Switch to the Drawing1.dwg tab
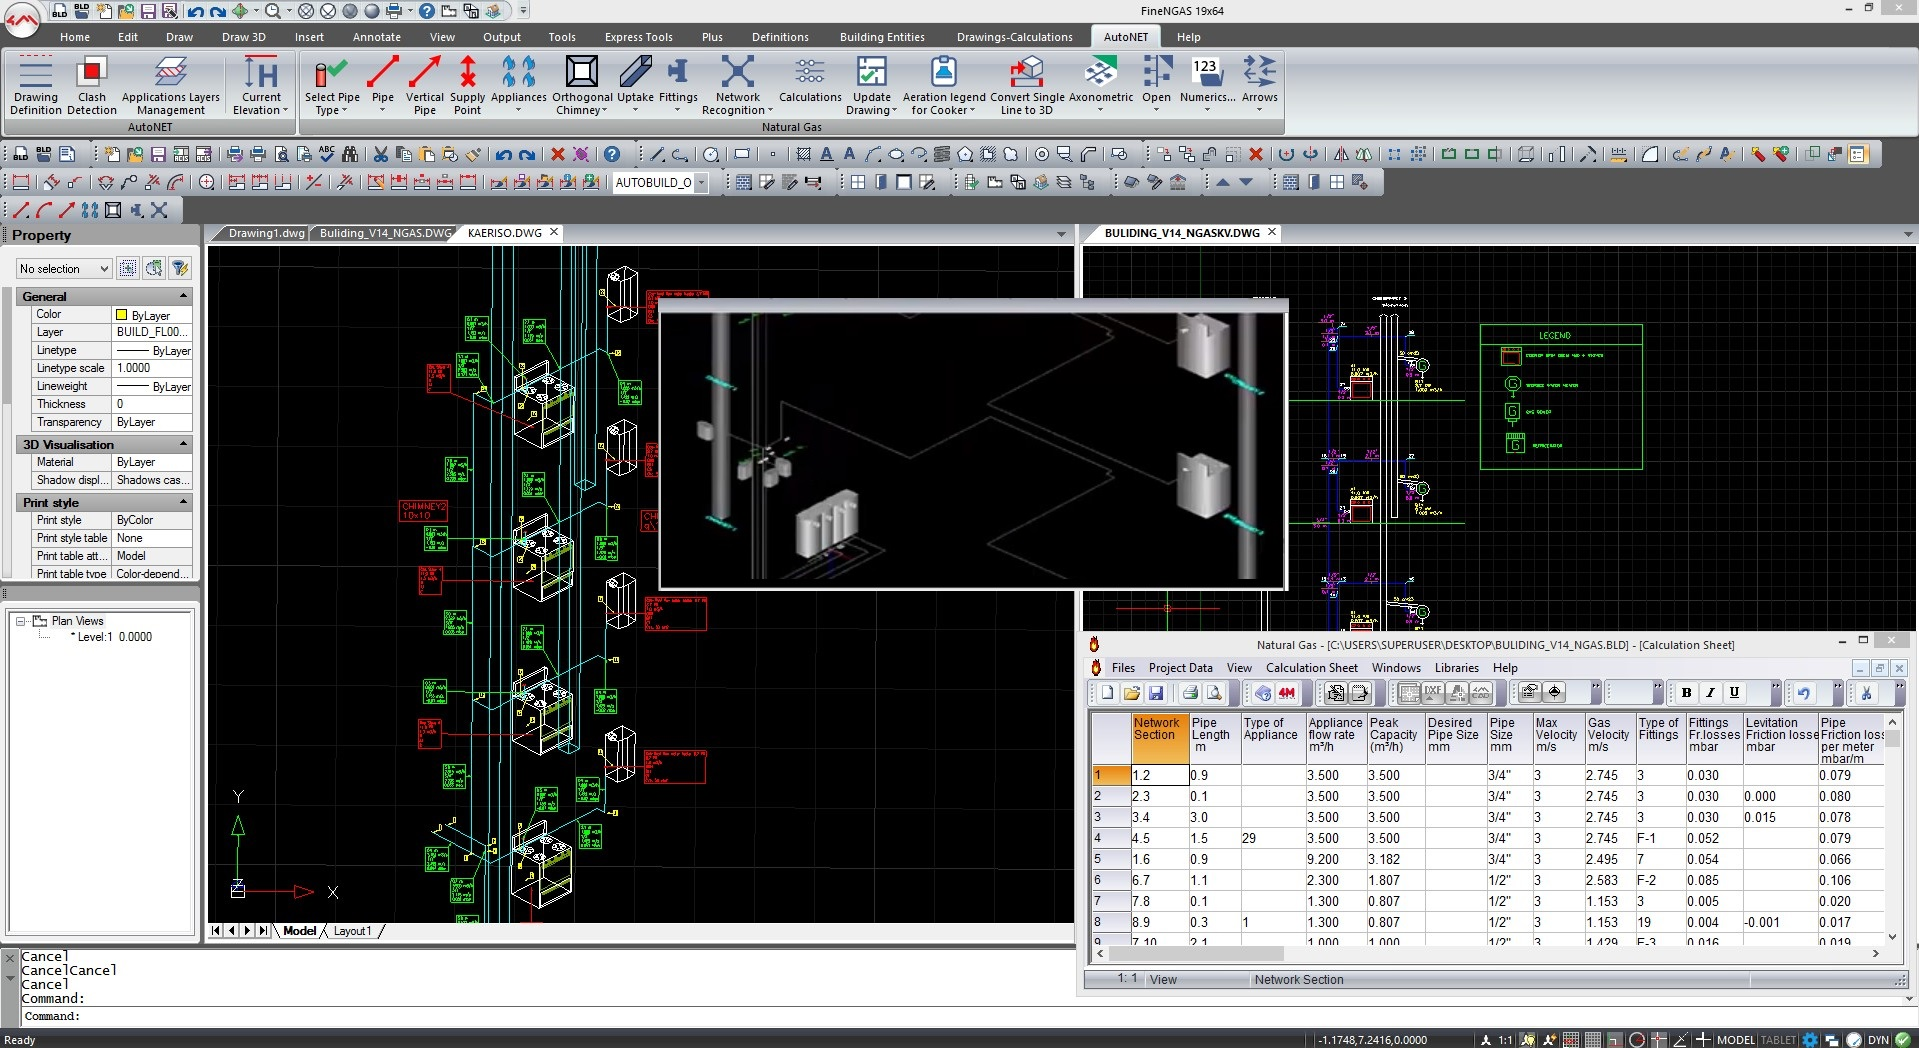1919x1048 pixels. coord(265,233)
